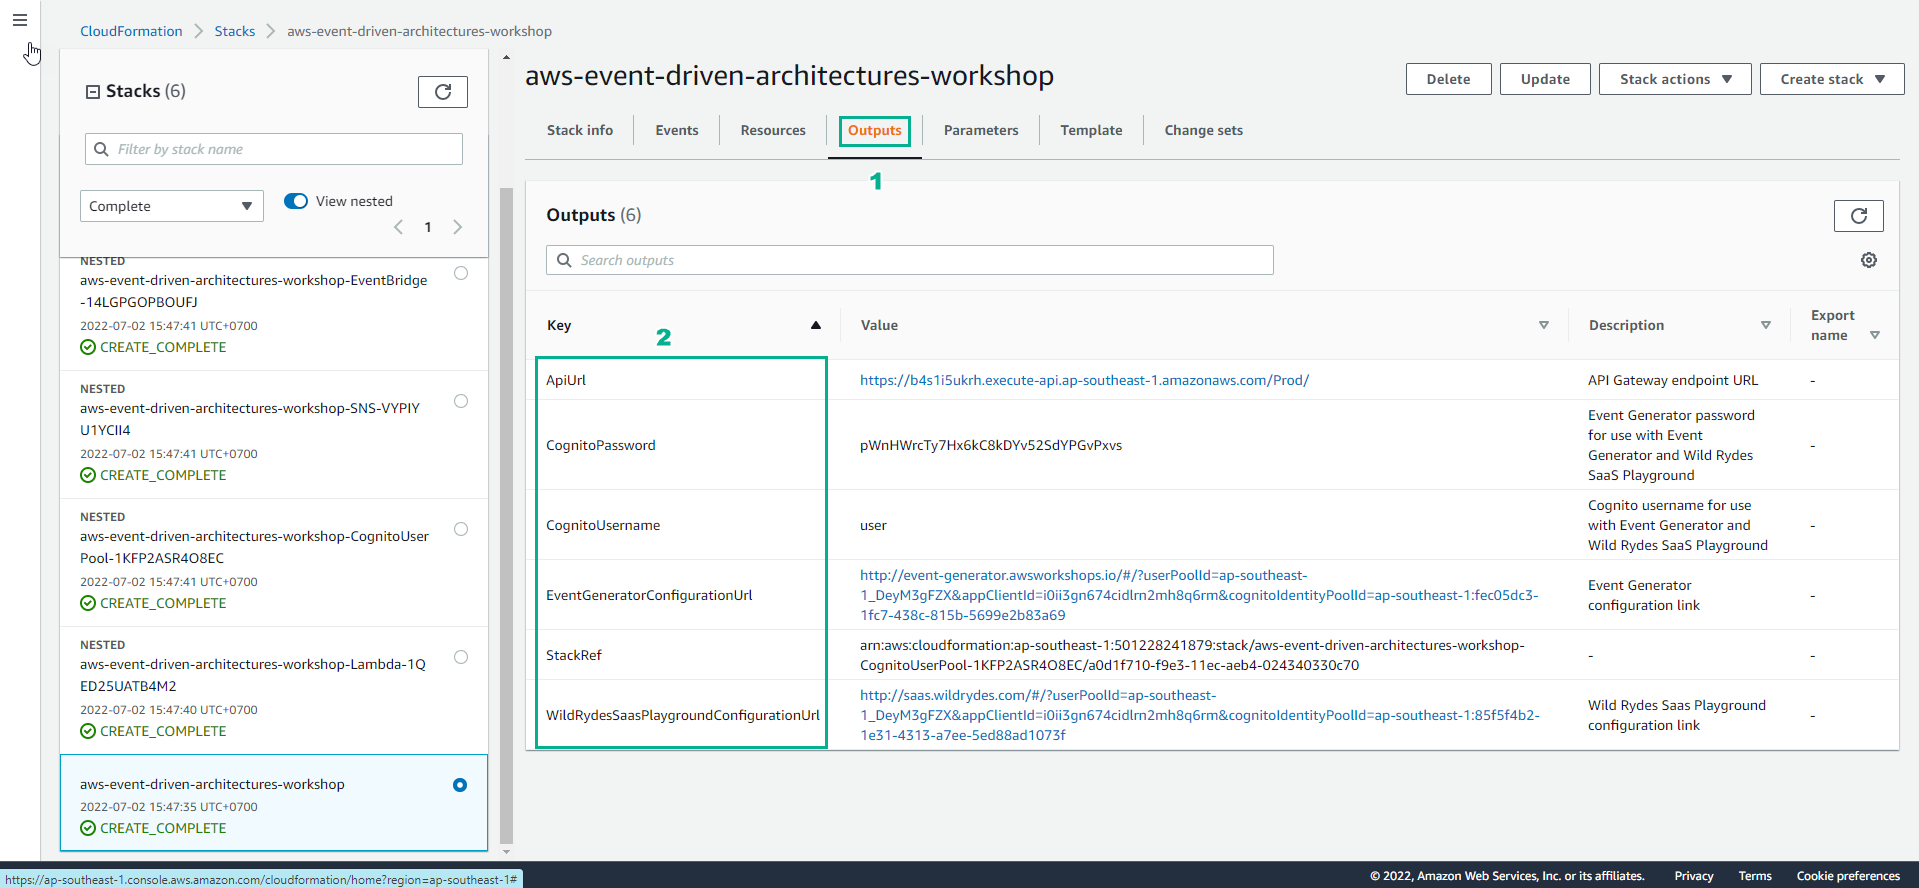1919x888 pixels.
Task: Focus the Search outputs field
Action: point(910,260)
